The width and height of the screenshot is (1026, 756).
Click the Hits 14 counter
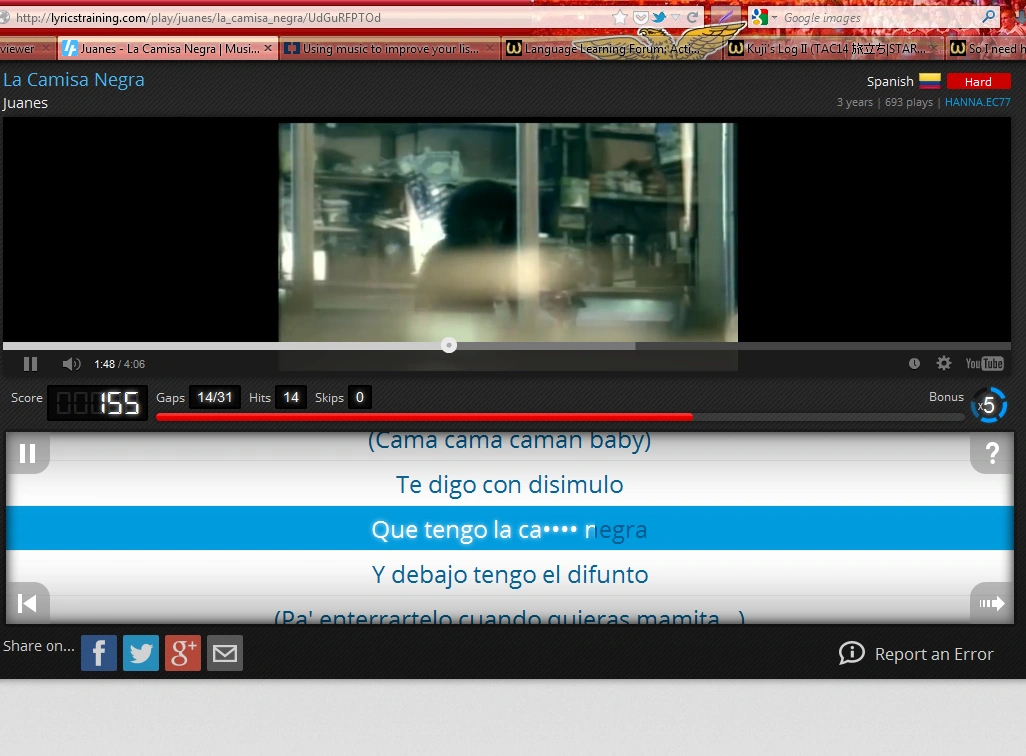(291, 397)
